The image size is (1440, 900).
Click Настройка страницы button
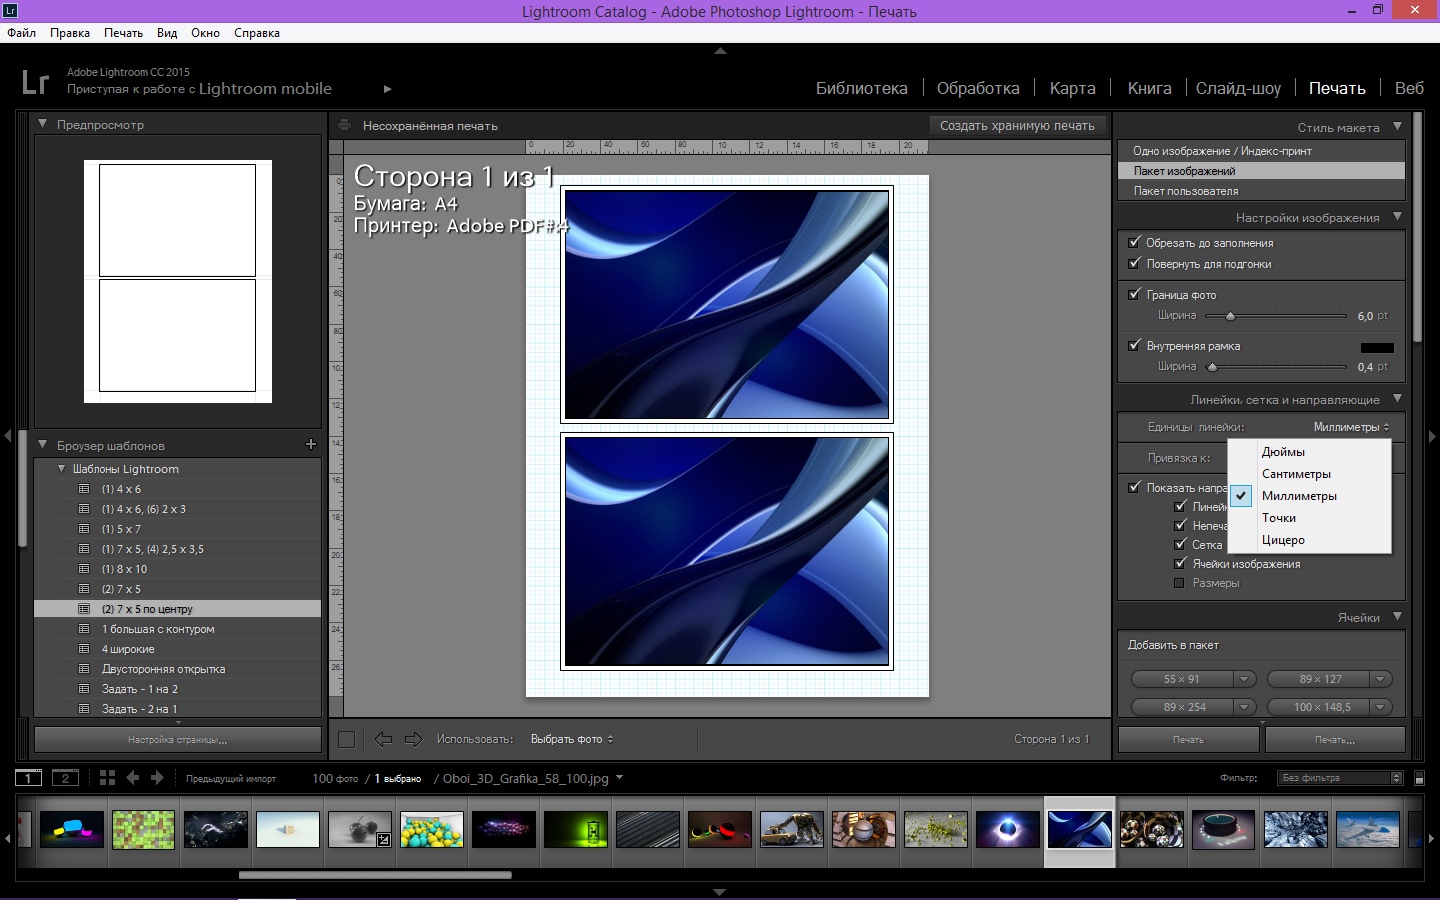pos(178,740)
